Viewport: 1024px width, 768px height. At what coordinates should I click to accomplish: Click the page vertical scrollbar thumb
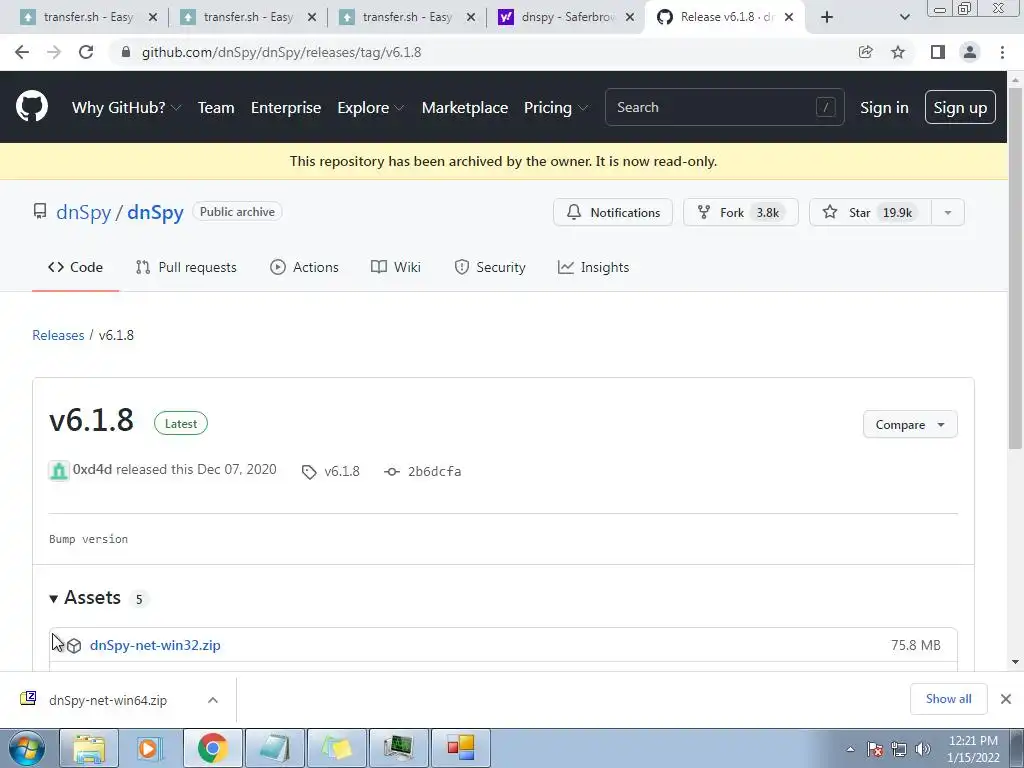click(x=1015, y=268)
